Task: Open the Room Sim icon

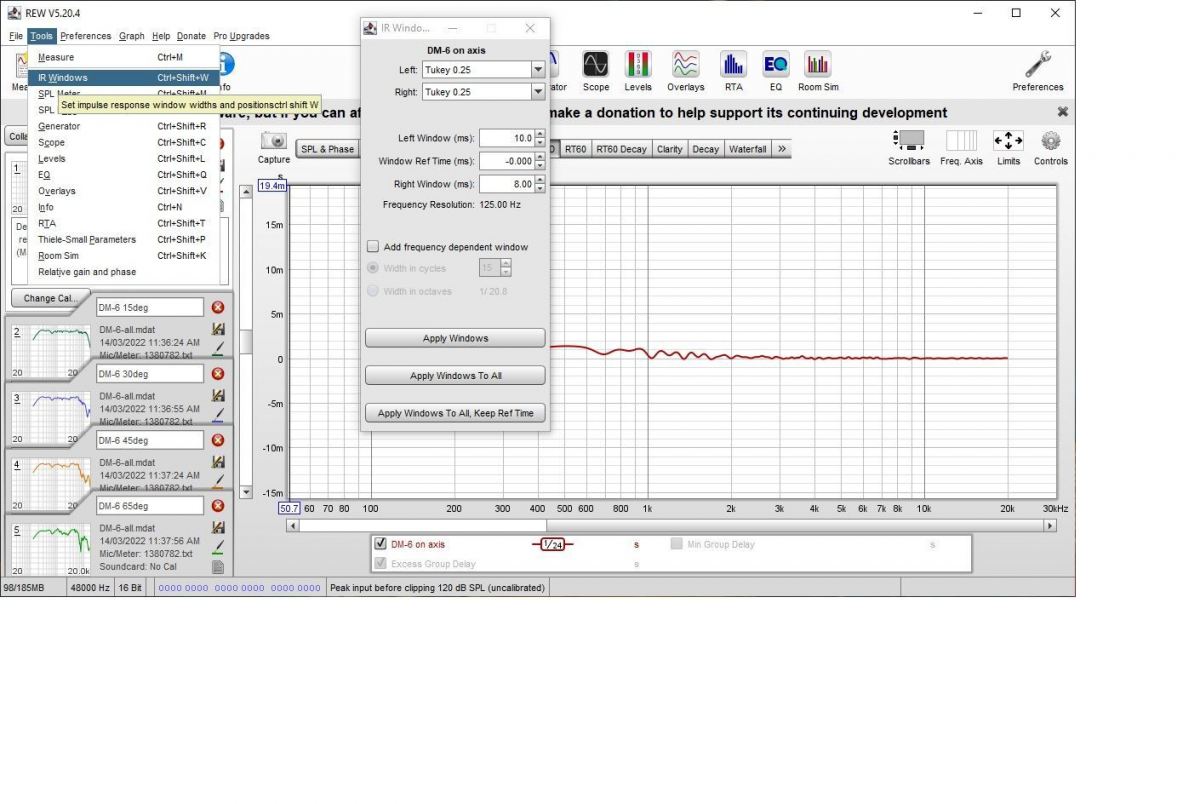Action: pyautogui.click(x=818, y=66)
